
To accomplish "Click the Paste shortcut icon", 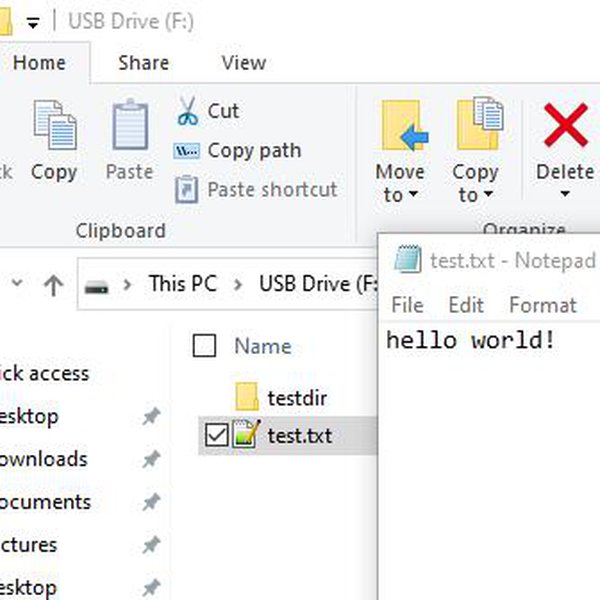I will [x=187, y=189].
